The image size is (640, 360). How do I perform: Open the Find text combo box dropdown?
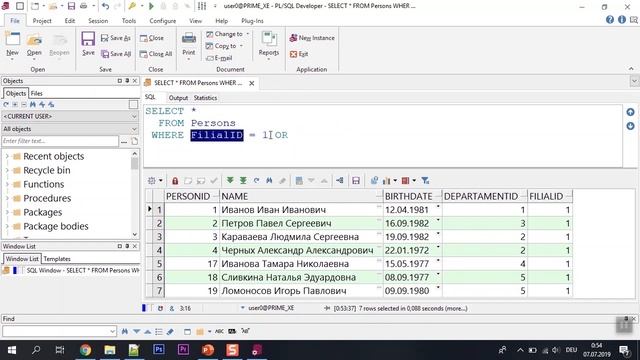click(x=112, y=331)
